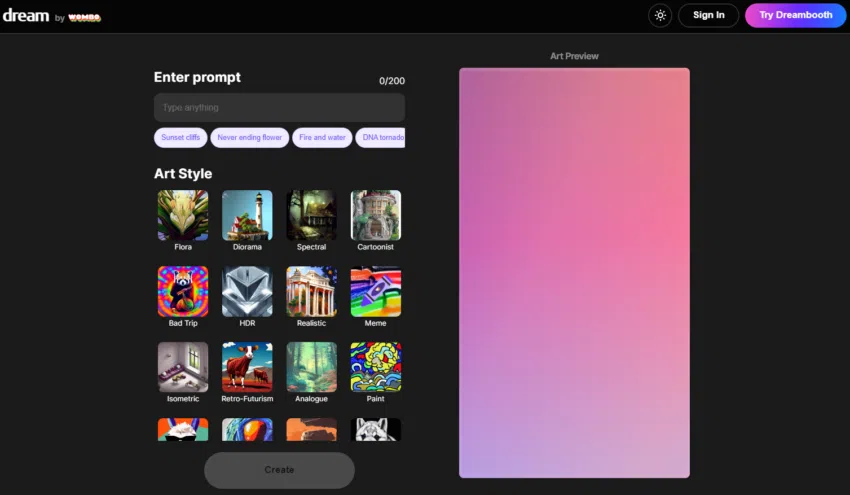Select the Flora art style
The height and width of the screenshot is (495, 850).
coord(183,215)
